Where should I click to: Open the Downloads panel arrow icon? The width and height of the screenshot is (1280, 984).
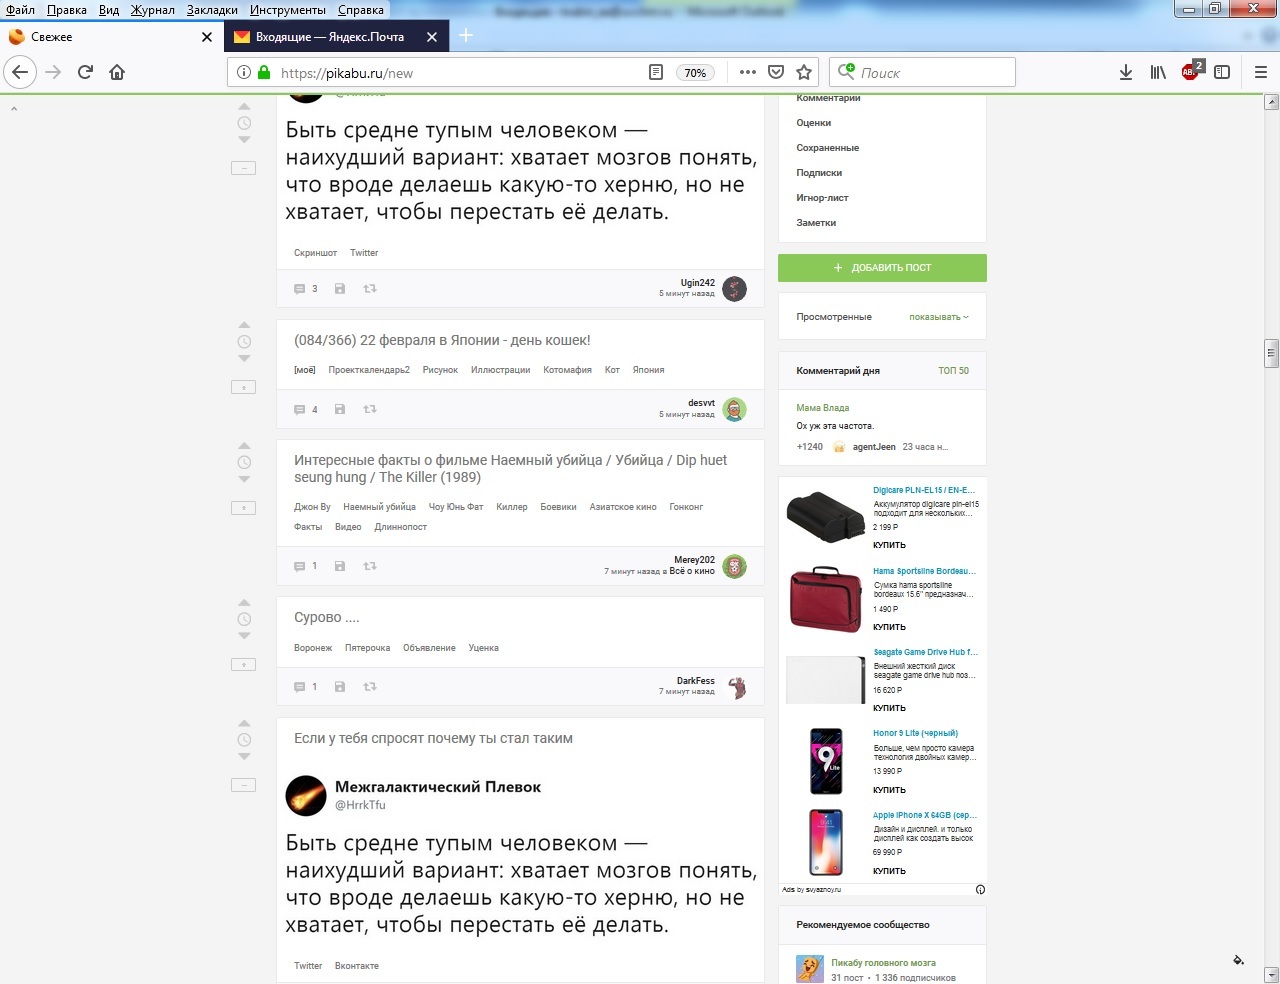click(1126, 72)
